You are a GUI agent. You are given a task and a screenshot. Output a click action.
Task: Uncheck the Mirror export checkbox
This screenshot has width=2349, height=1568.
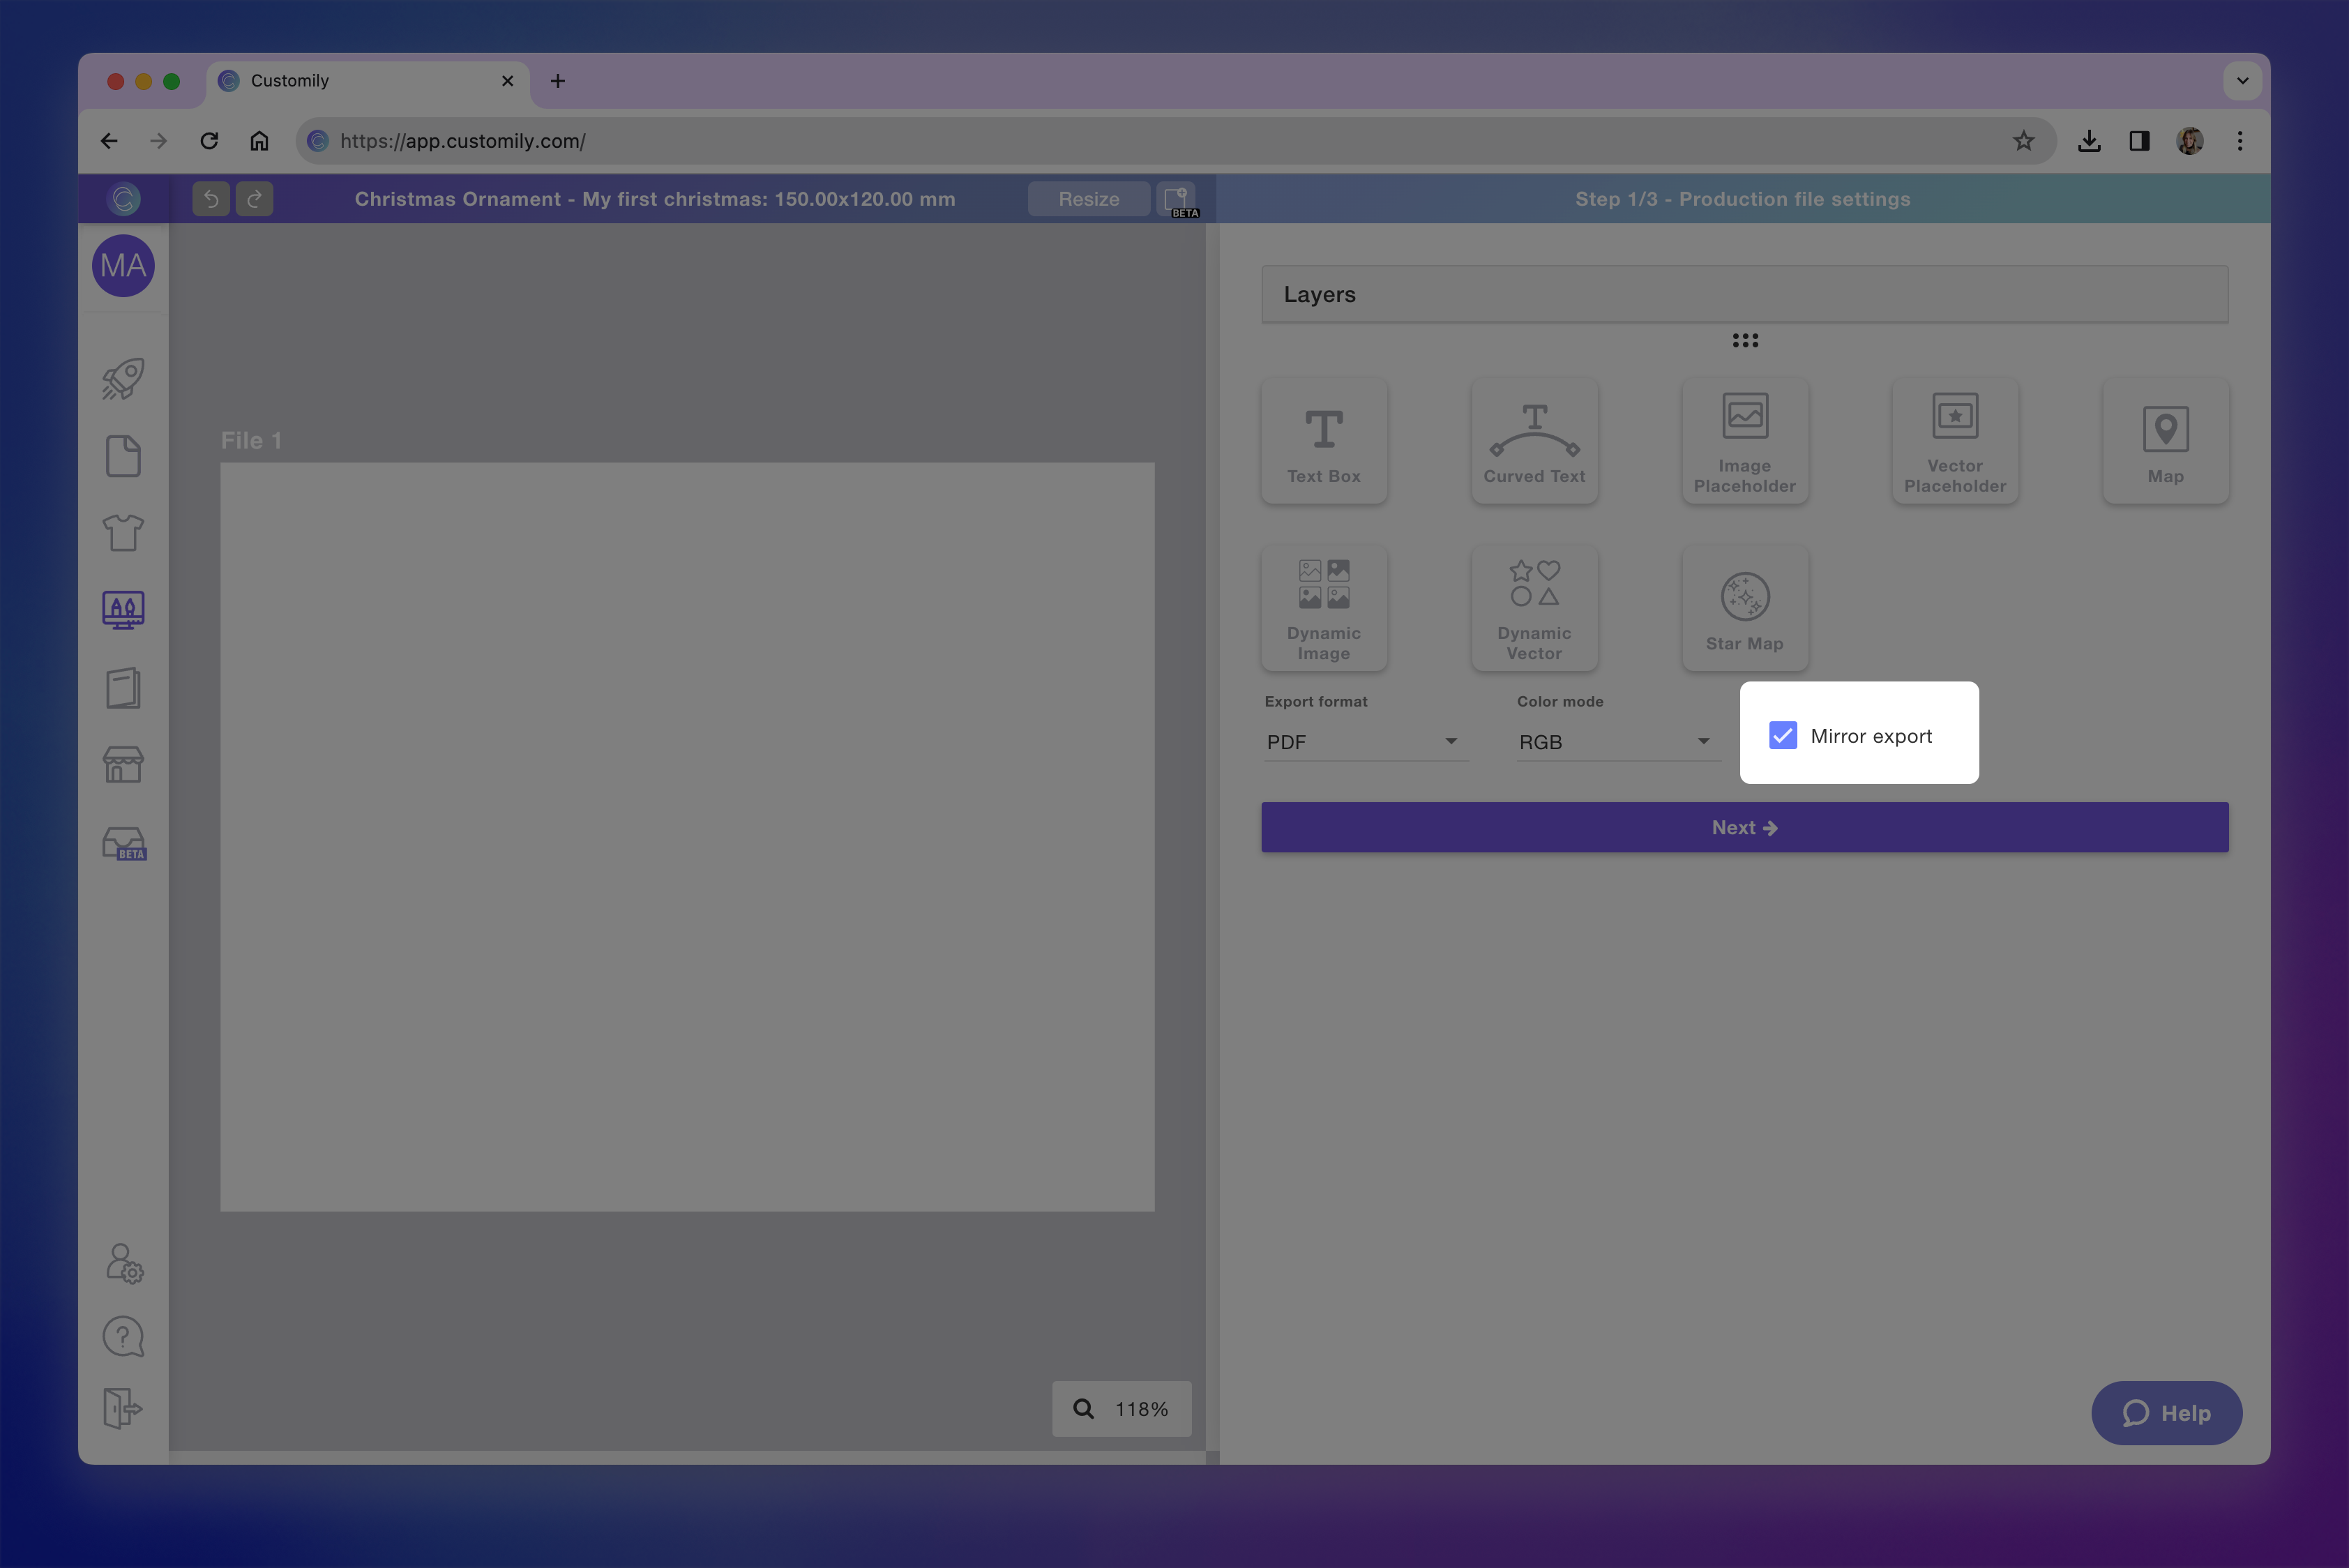click(x=1782, y=736)
